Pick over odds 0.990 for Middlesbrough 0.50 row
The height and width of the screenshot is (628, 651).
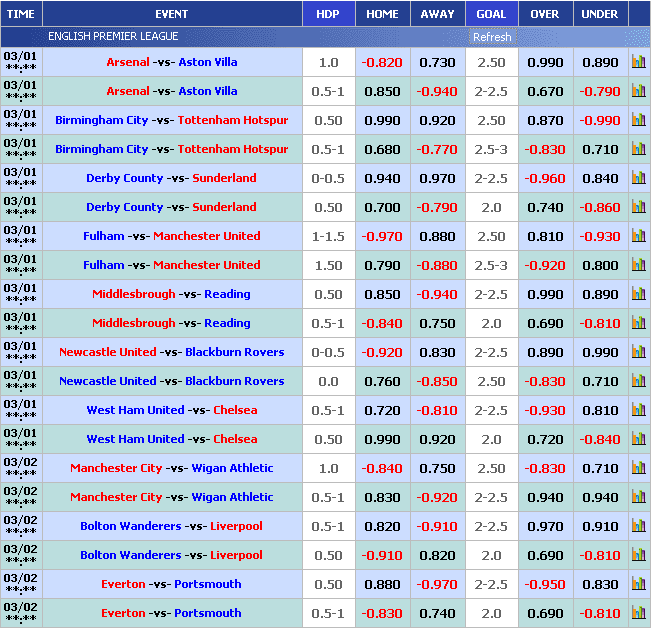pyautogui.click(x=546, y=294)
